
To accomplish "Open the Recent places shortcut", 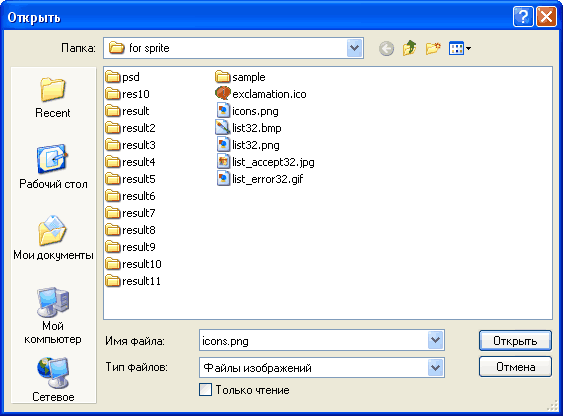I will 53,98.
